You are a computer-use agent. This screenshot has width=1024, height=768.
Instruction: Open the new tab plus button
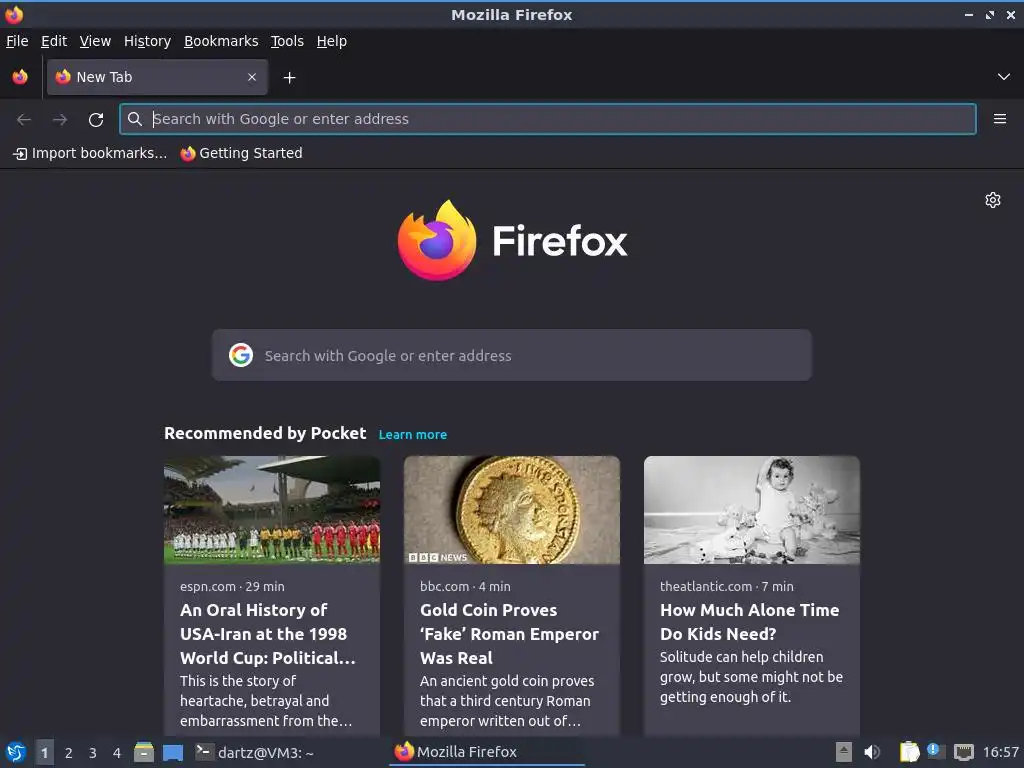(289, 78)
